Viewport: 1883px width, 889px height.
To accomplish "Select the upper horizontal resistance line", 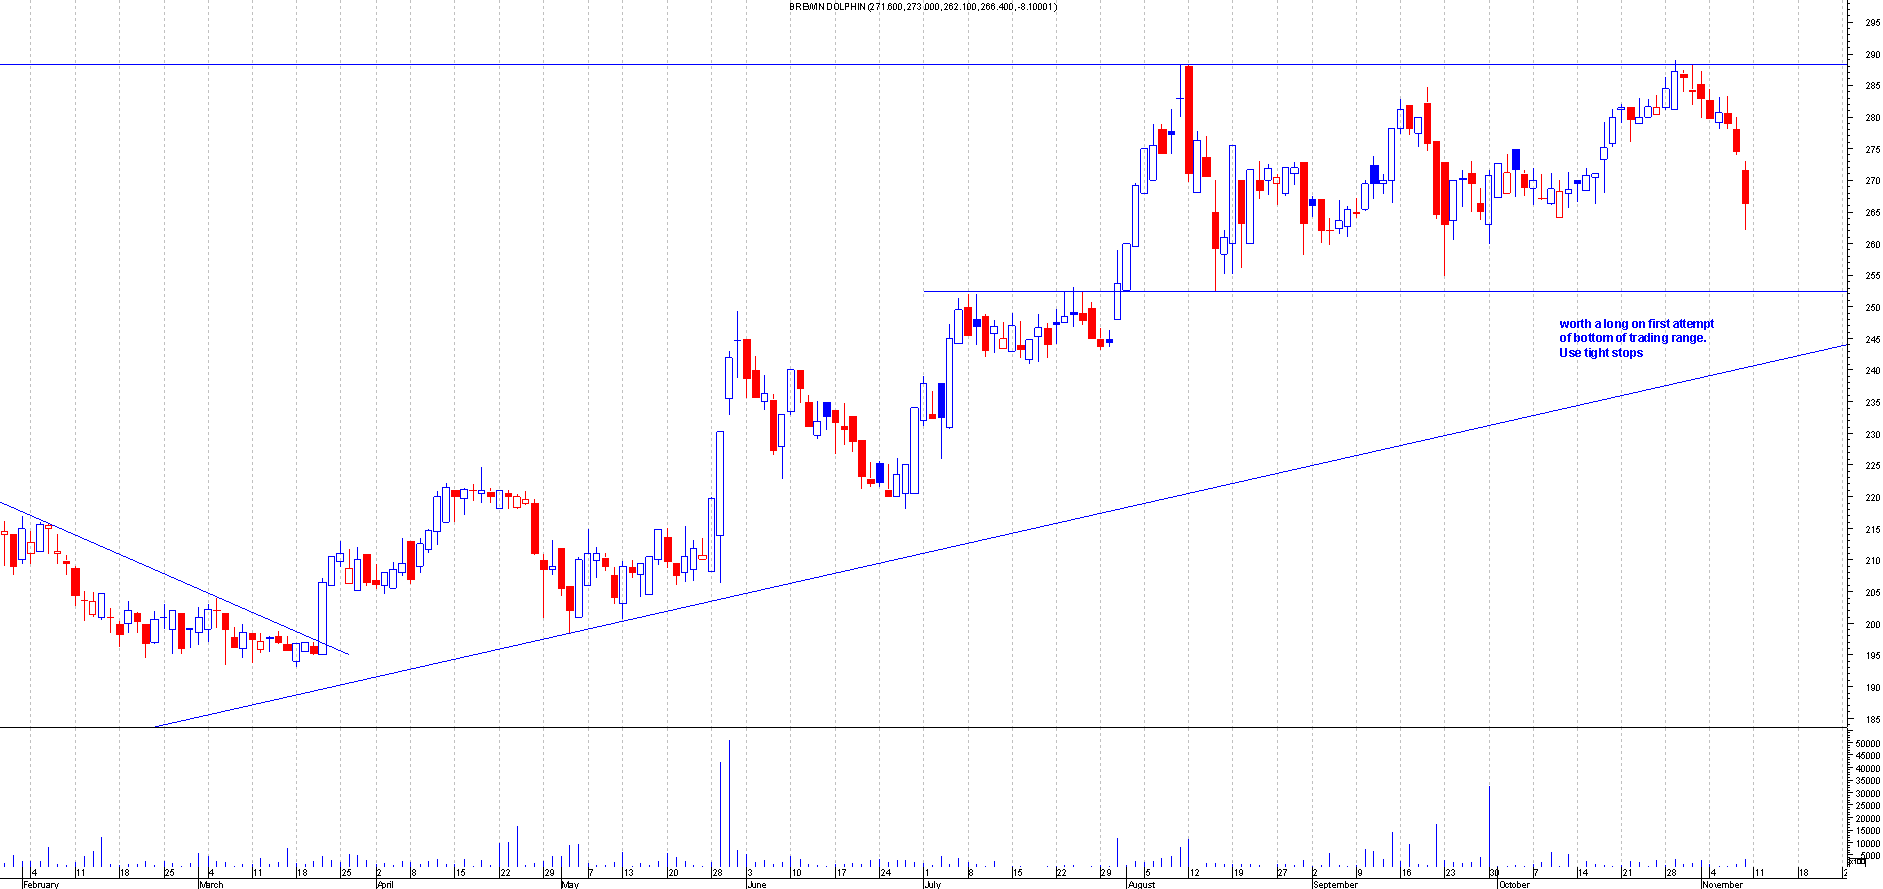I will point(600,65).
